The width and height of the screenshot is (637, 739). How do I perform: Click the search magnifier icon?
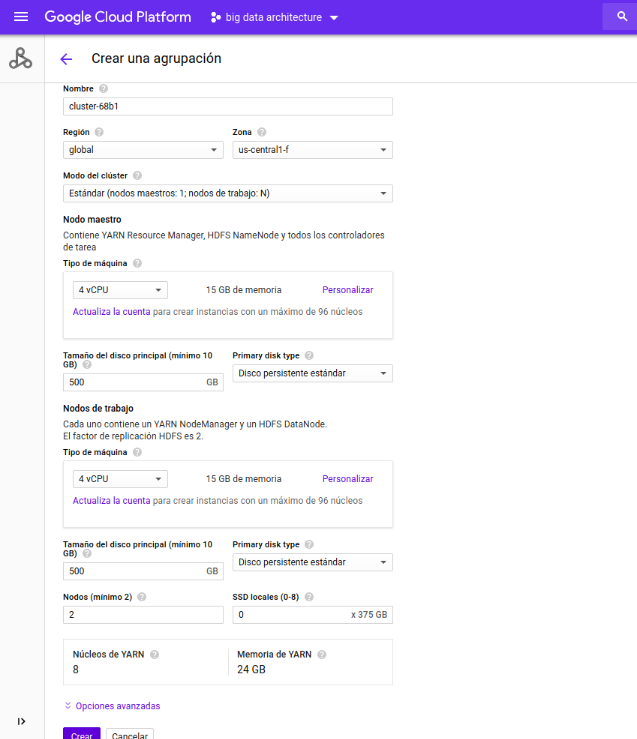tap(622, 16)
